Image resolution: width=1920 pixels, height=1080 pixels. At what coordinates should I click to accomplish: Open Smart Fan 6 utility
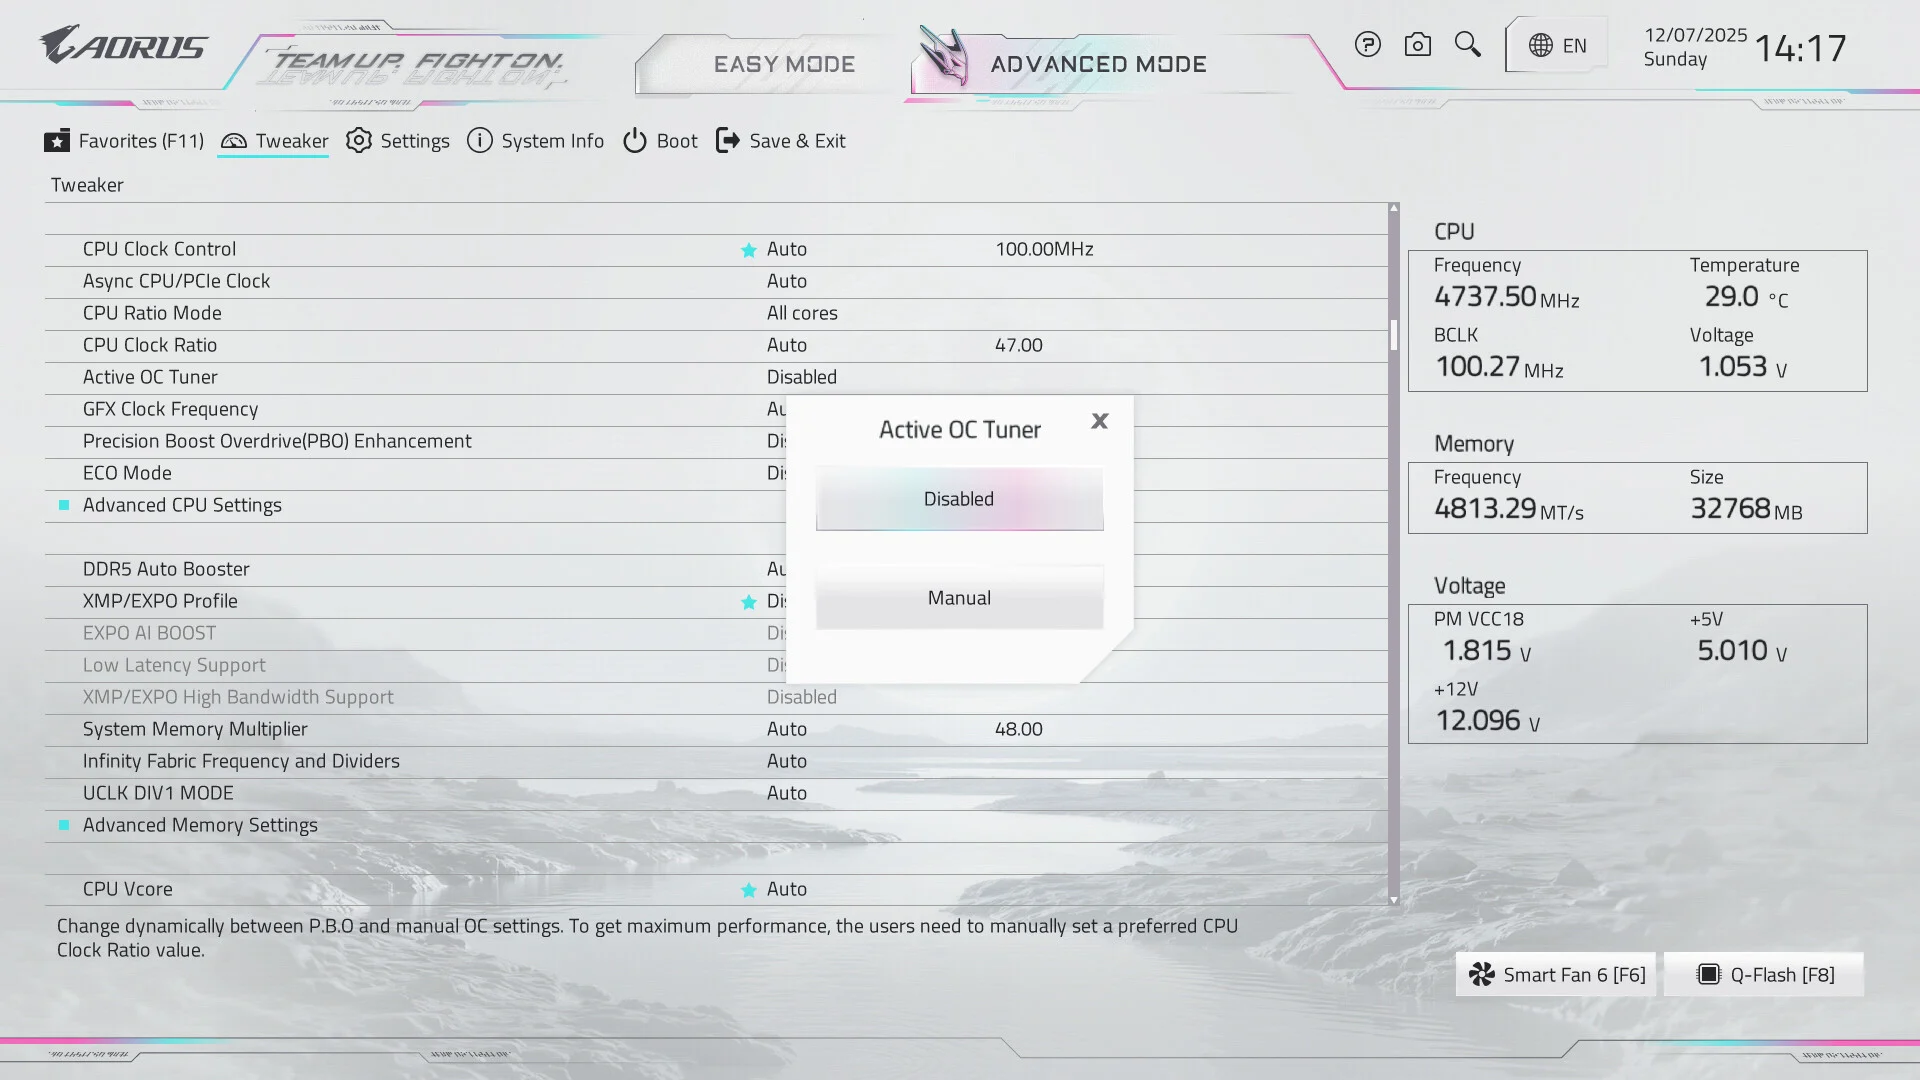(1556, 974)
